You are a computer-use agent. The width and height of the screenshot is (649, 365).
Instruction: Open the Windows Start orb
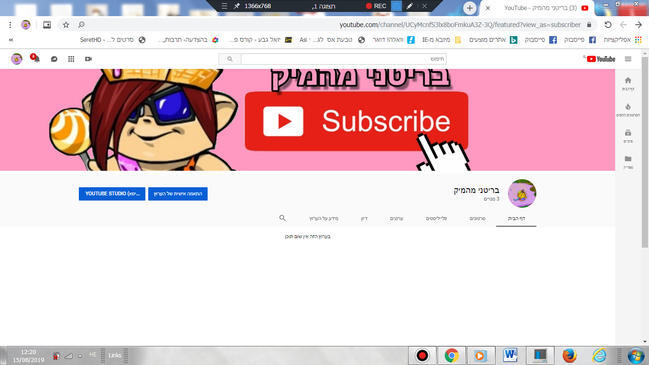(635, 355)
